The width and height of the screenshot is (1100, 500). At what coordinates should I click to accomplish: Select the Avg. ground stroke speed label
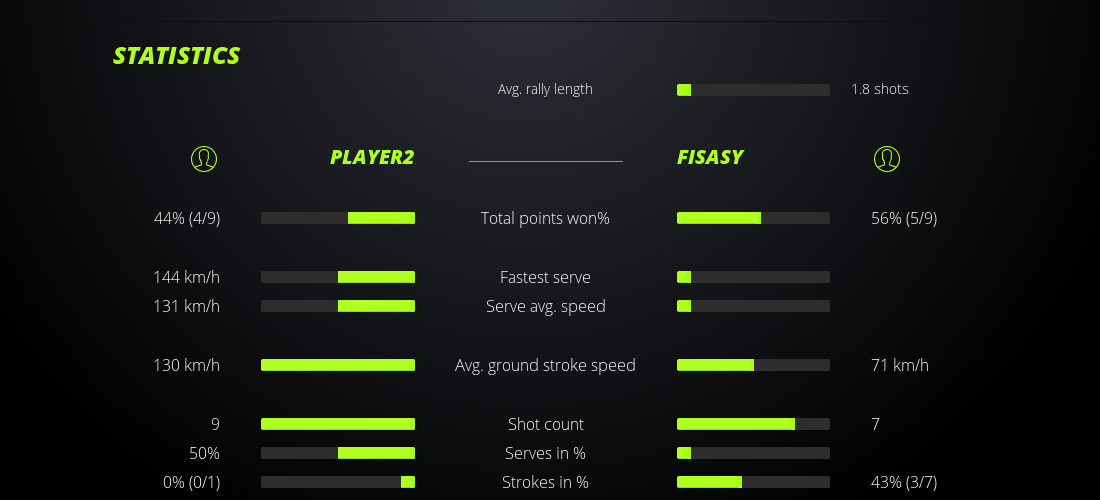pyautogui.click(x=545, y=365)
